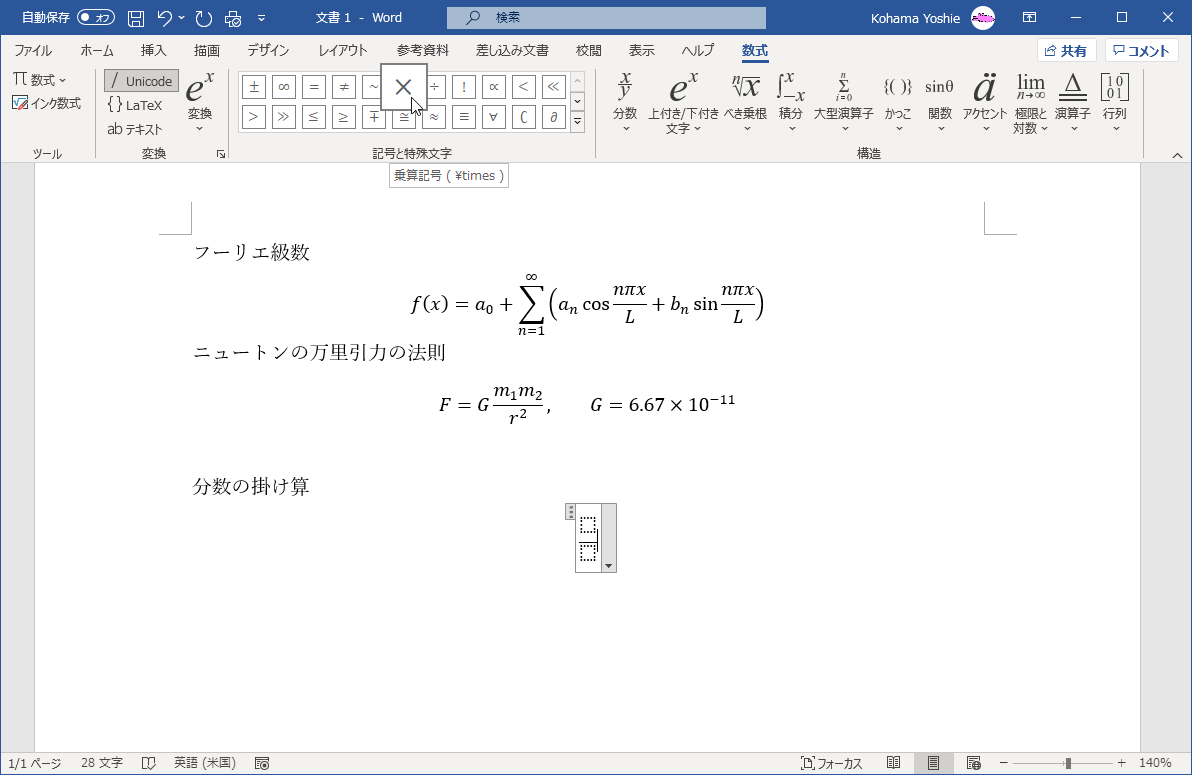Open the べき乗根 radical structures
The height and width of the screenshot is (775, 1192).
pyautogui.click(x=746, y=103)
